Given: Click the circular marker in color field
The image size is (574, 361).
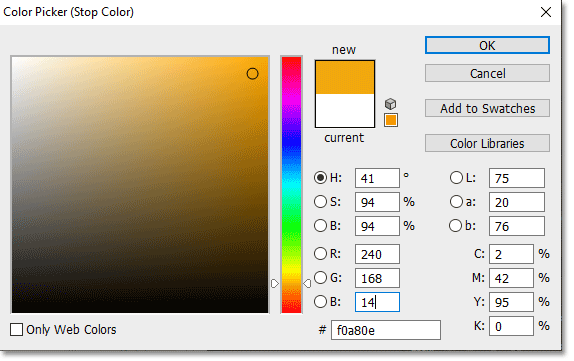Looking at the screenshot, I should tap(252, 74).
